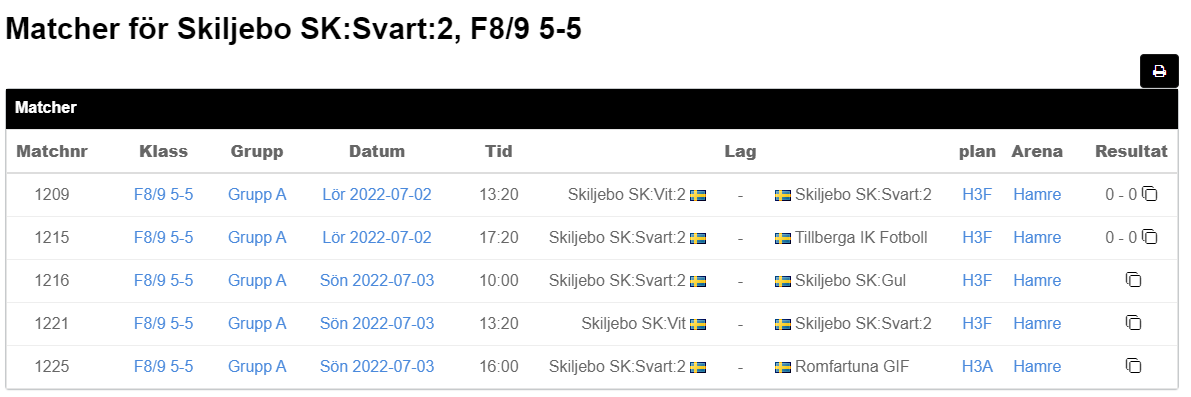
Task: Open Grupp A link in match 1215 row
Action: 257,238
